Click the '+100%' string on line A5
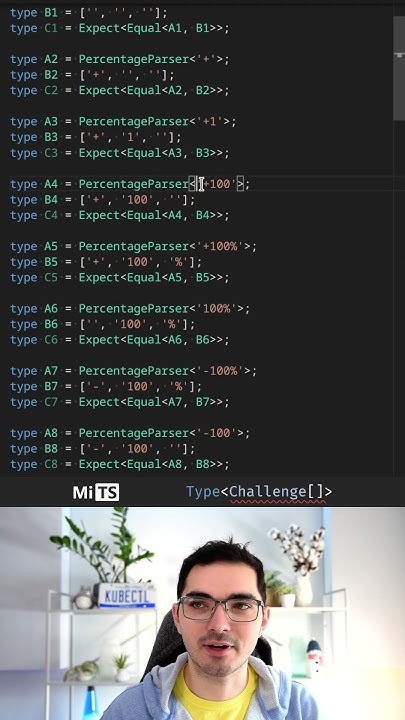Image resolution: width=405 pixels, height=720 pixels. point(220,247)
